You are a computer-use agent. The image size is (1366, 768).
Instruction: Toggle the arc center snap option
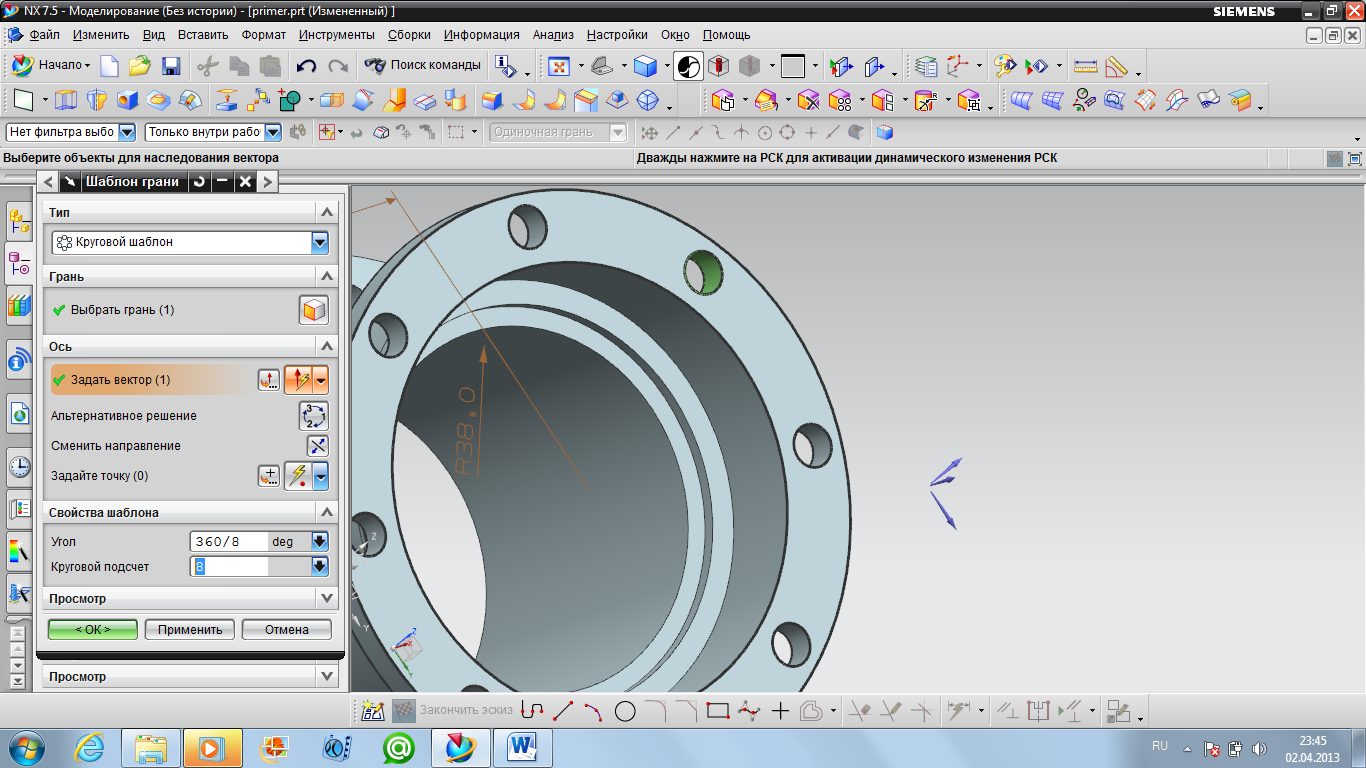pyautogui.click(x=765, y=132)
